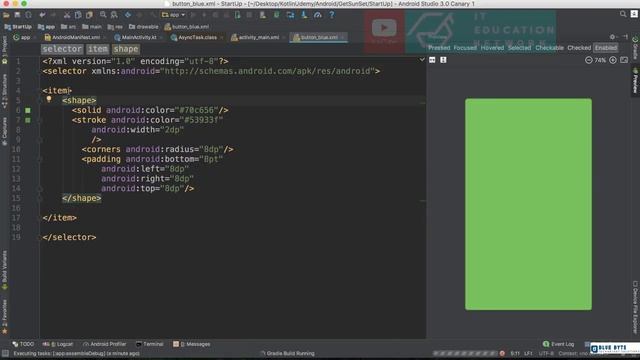Zoom in the preview with plus icon
This screenshot has height=360, width=640.
tap(613, 60)
